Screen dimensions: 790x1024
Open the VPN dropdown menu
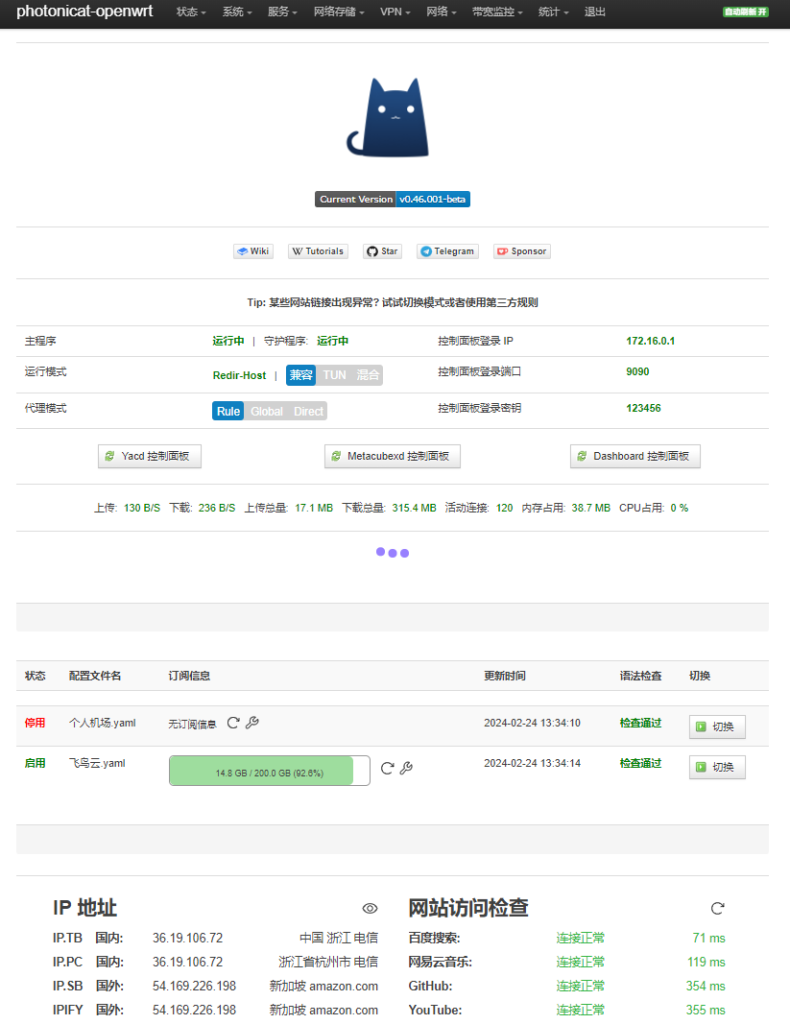395,12
